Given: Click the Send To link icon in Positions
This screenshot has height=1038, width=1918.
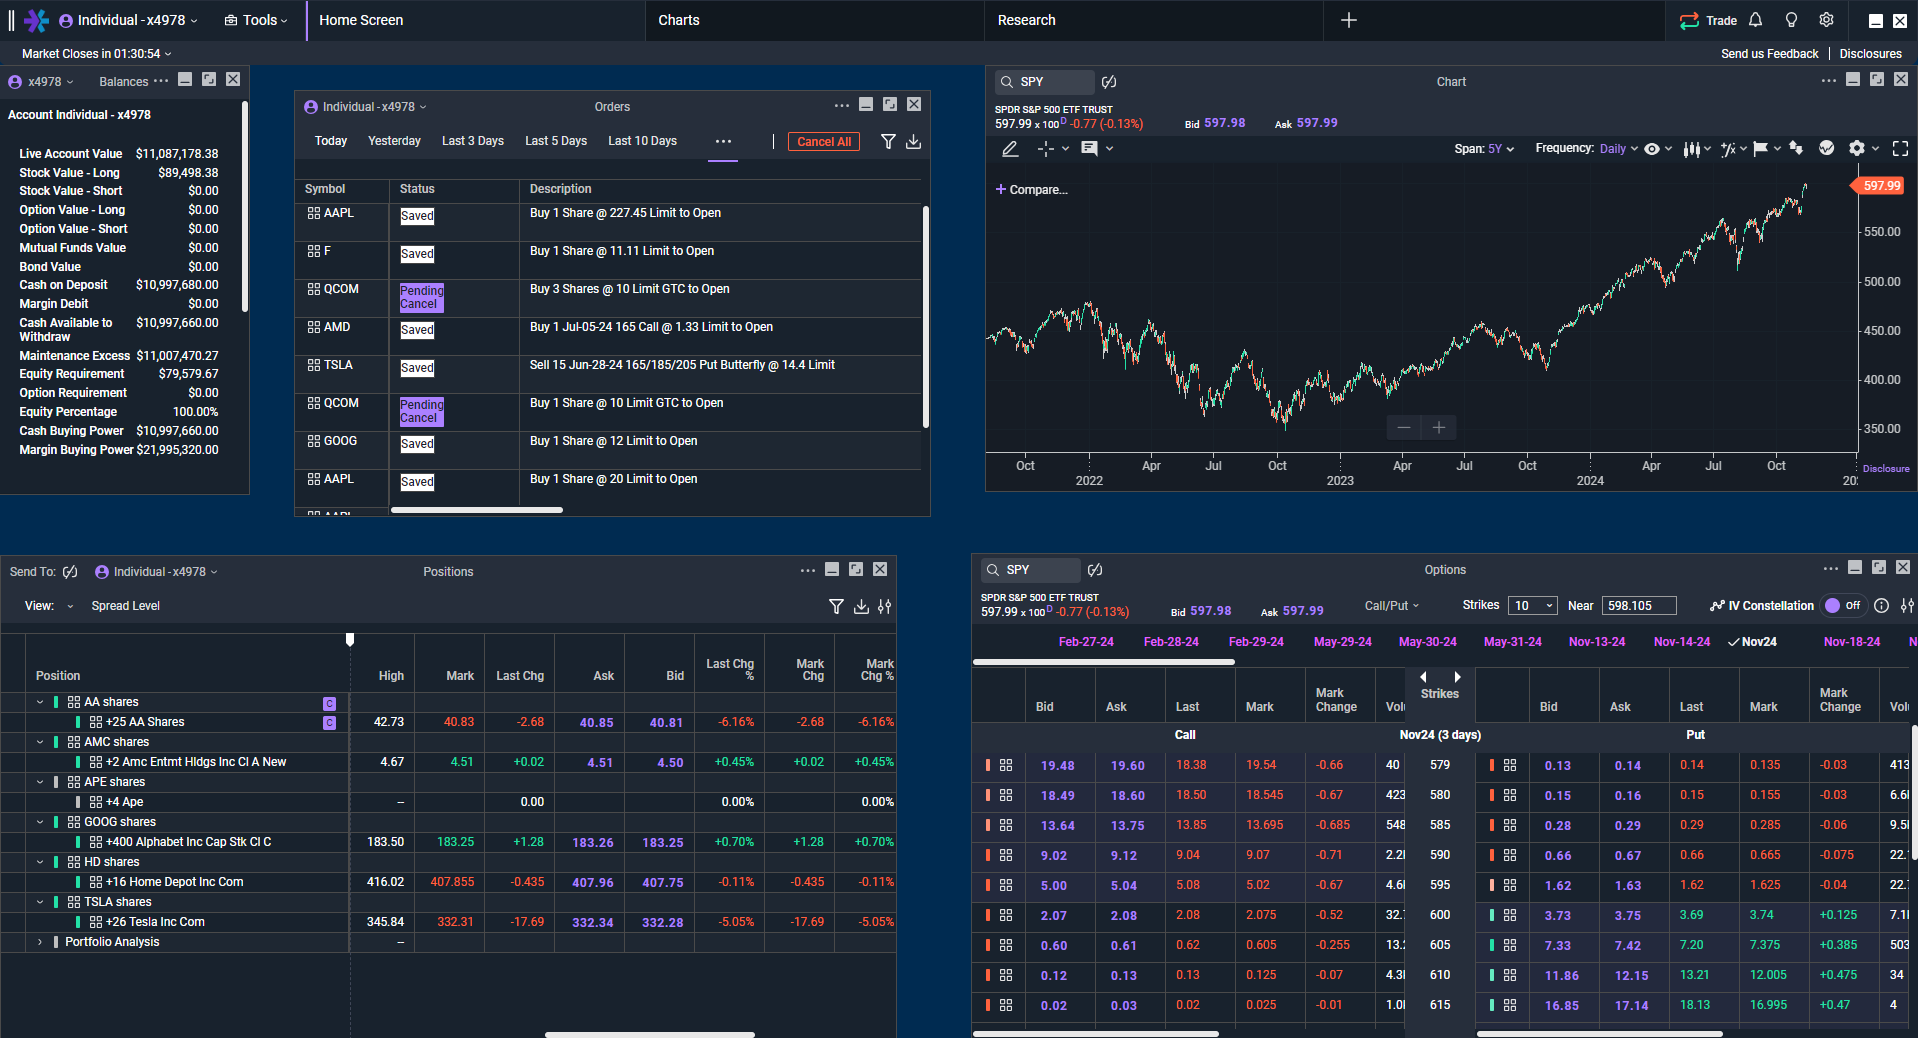Looking at the screenshot, I should 70,572.
